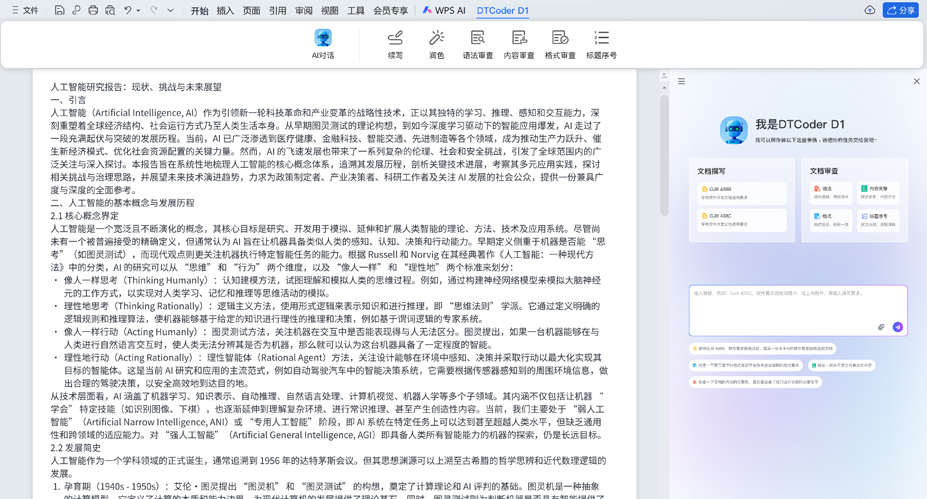The width and height of the screenshot is (927, 499).
Task: Open the 文件 file menu
Action: click(x=24, y=10)
